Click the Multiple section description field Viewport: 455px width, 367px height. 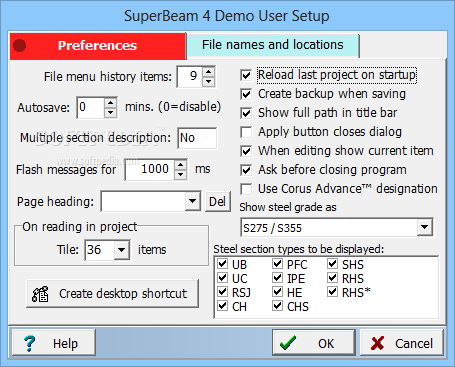[197, 138]
